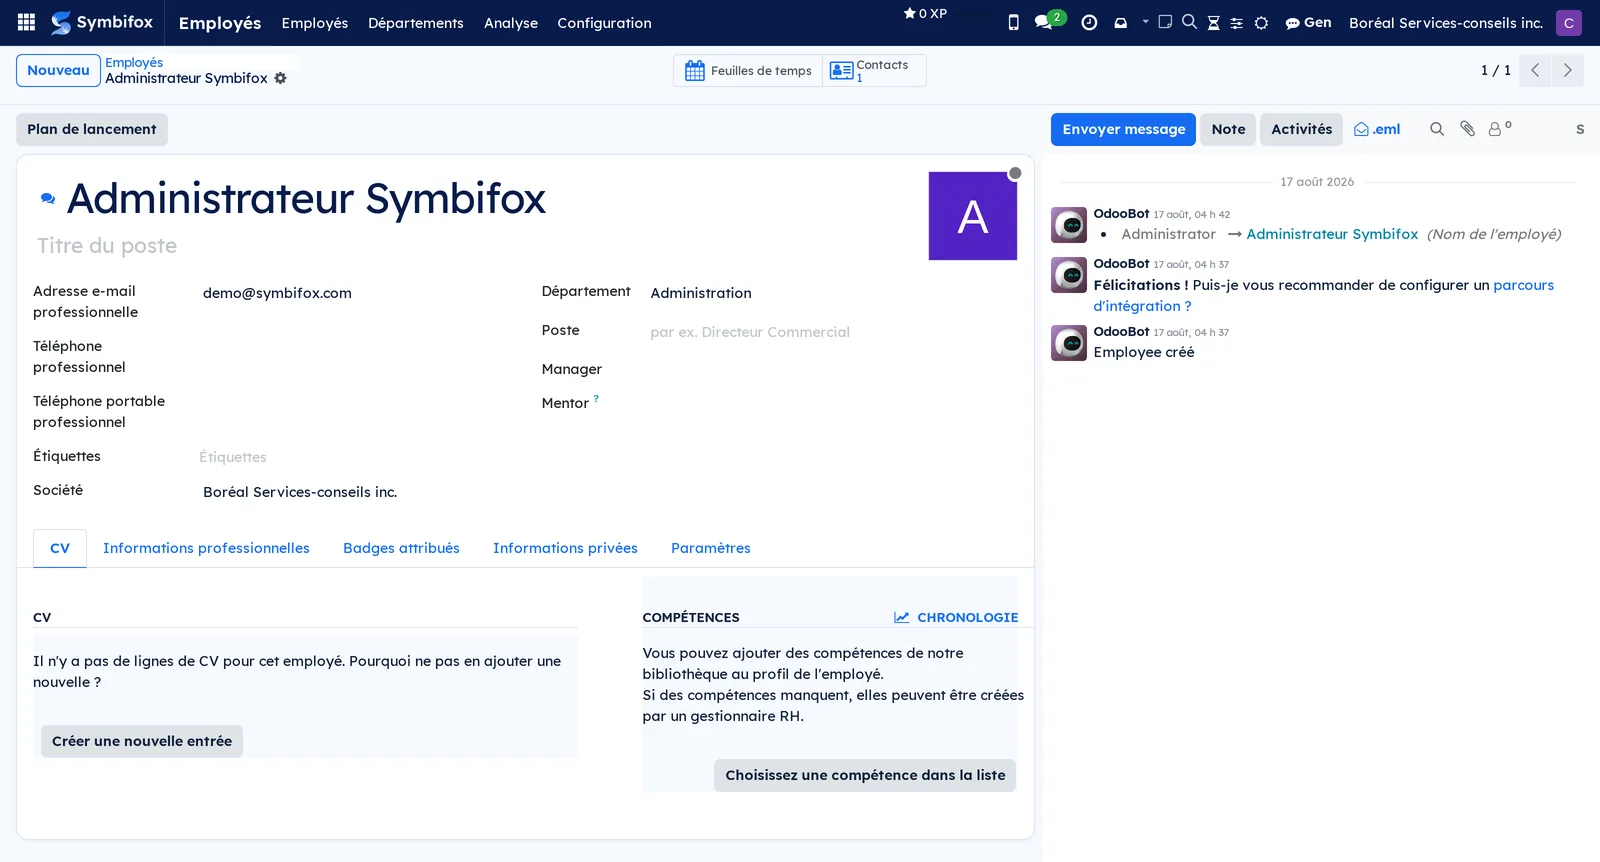
Task: Open the mobile phone icon in navbar
Action: [1013, 22]
